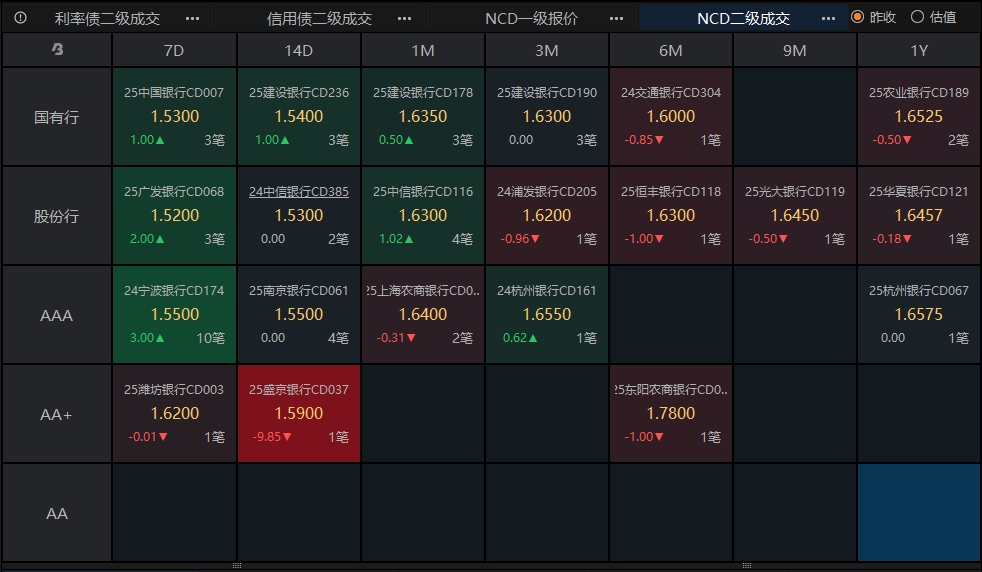This screenshot has height=572, width=982.
Task: Open the 25华夏银行CD121 cell
Action: (x=919, y=216)
